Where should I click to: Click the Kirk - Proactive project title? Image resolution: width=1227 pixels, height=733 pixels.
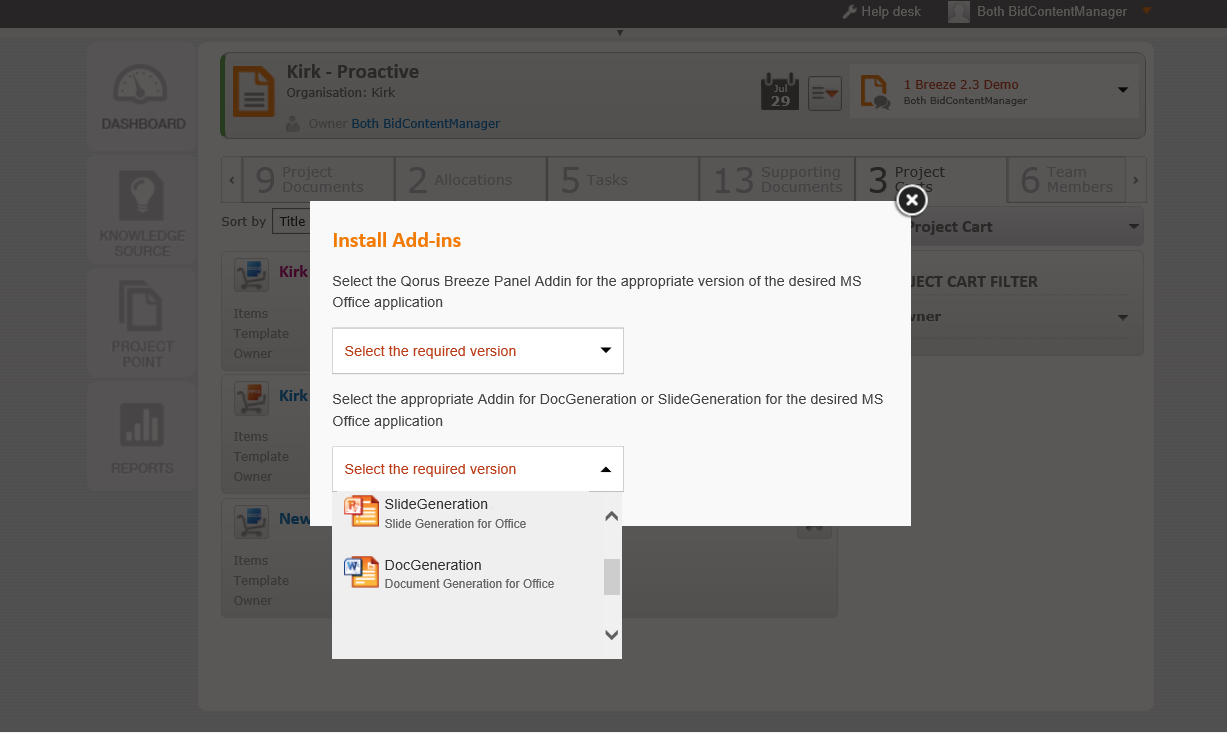[353, 72]
